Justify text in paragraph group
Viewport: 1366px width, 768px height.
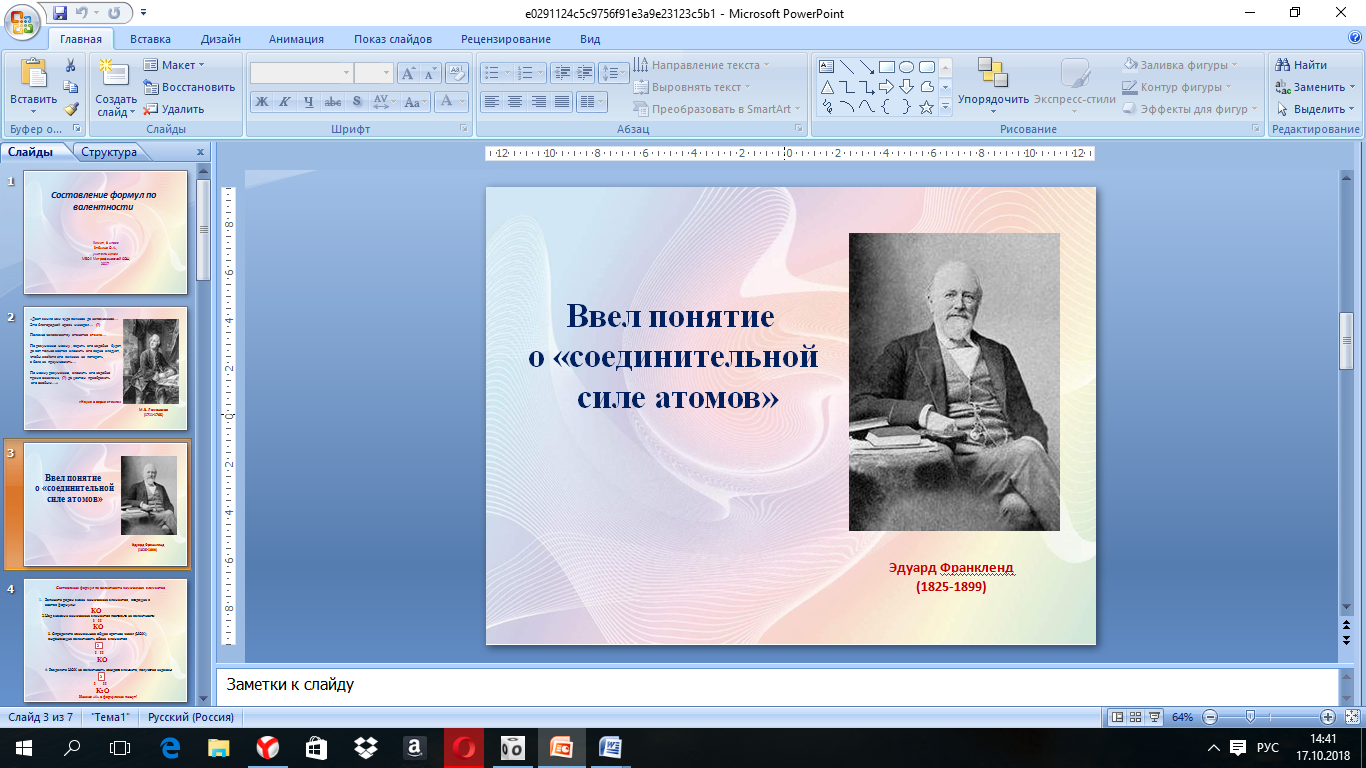tap(562, 101)
